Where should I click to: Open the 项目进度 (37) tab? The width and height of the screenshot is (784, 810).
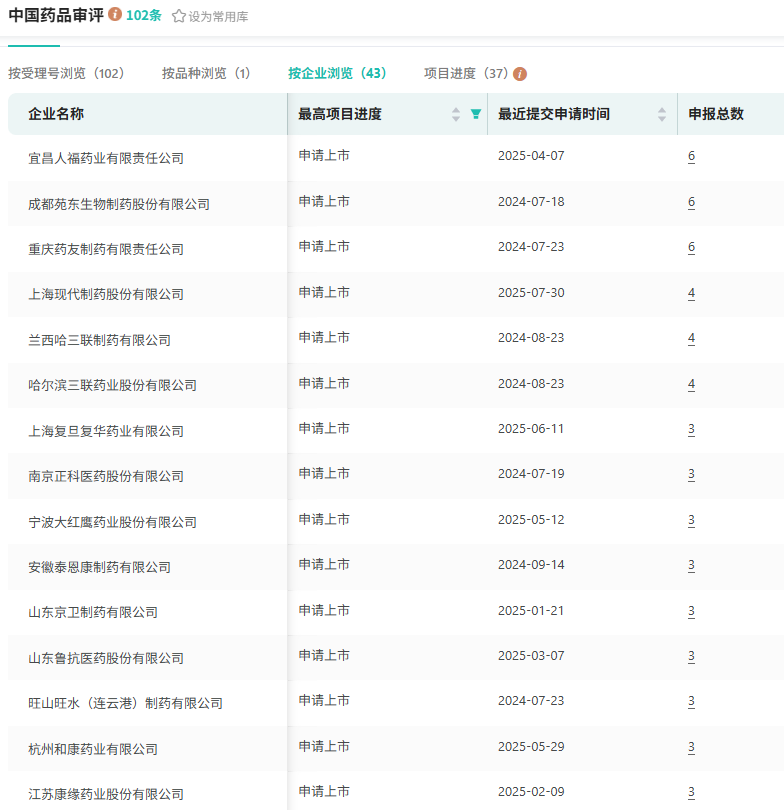click(466, 73)
